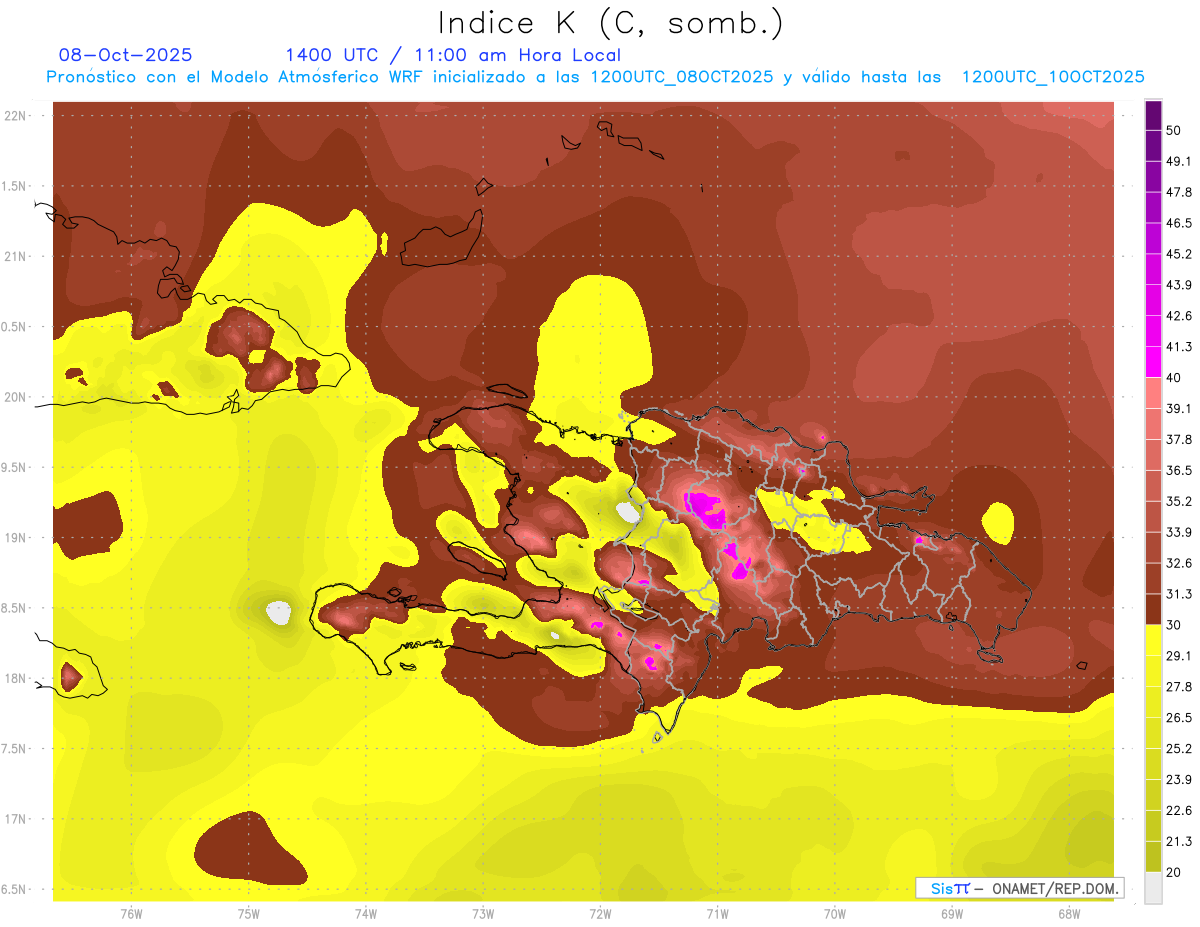
Task: Click the gray swatch below 20 on the scale
Action: click(1153, 887)
